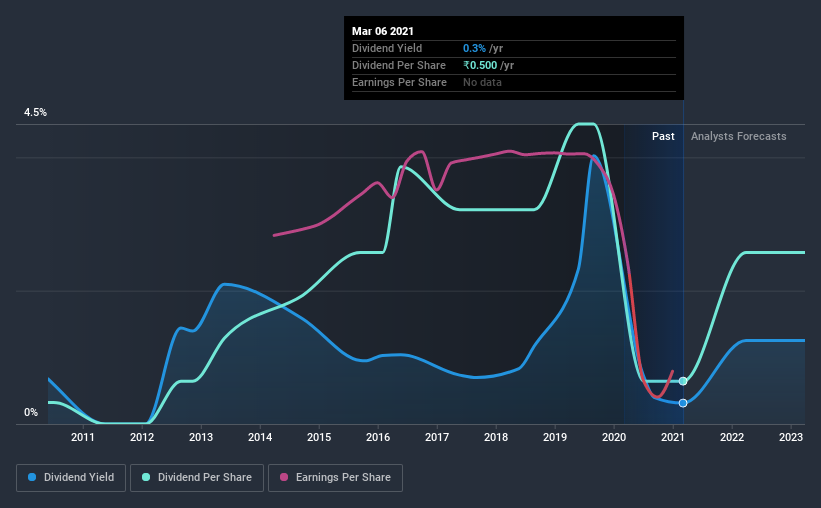Image resolution: width=821 pixels, height=508 pixels.
Task: Click the Mar 06 2021 tooltip date
Action: coord(383,31)
